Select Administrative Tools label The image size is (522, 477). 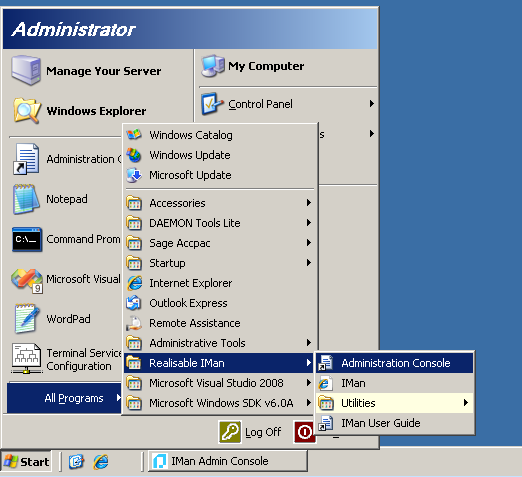point(197,343)
